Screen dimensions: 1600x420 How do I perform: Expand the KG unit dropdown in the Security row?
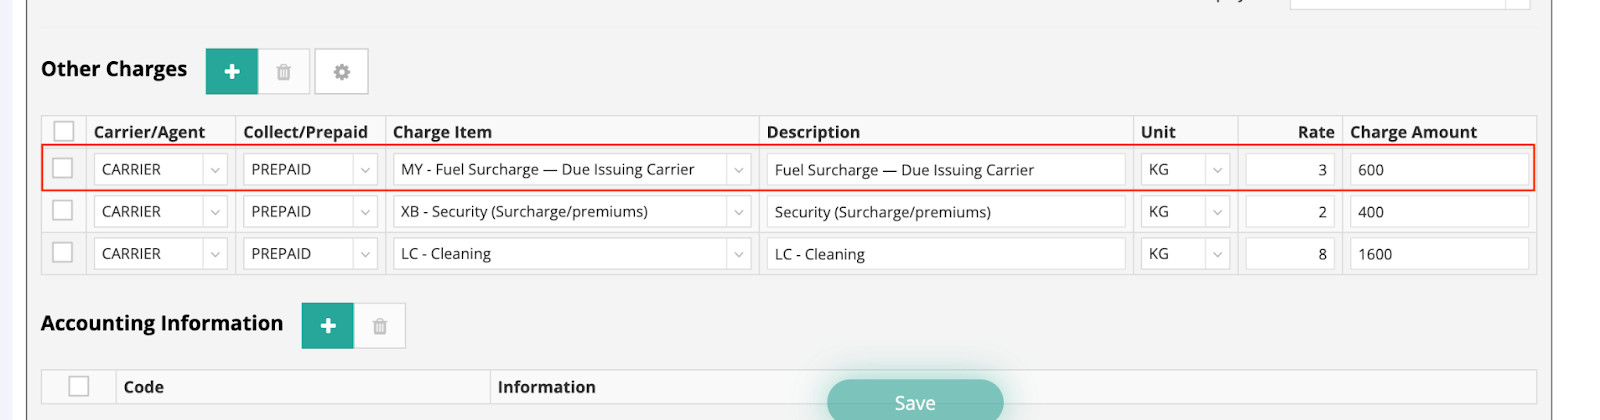point(1217,212)
